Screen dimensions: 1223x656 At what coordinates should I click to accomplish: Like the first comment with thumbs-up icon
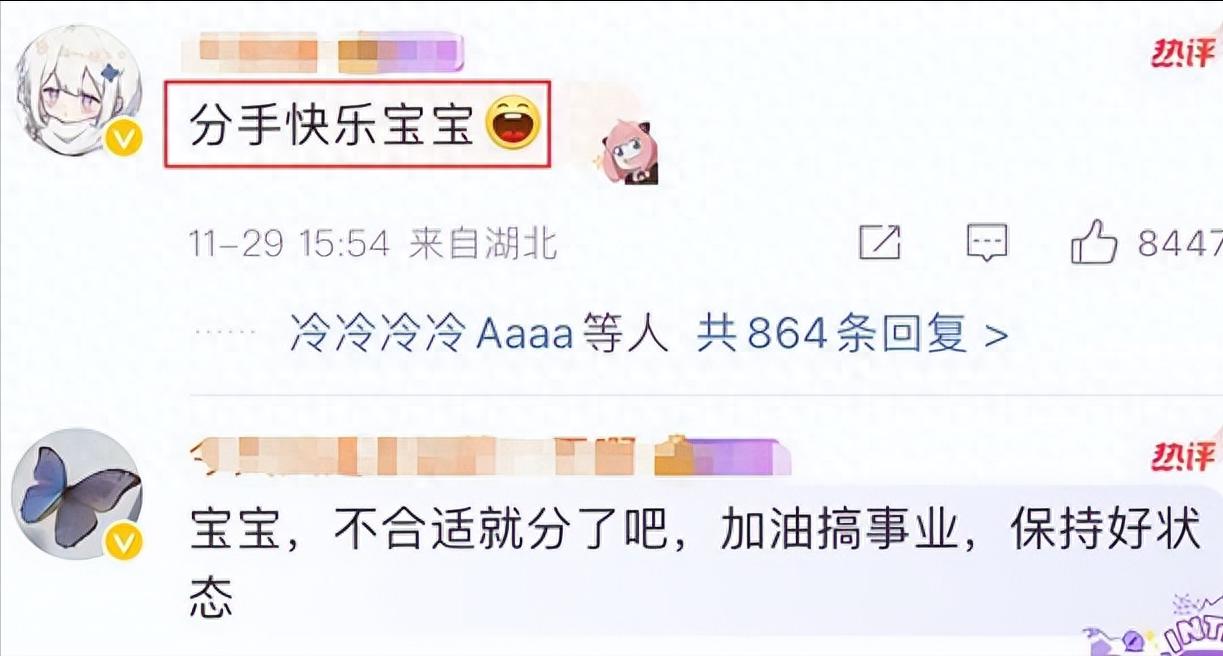pyautogui.click(x=1093, y=241)
